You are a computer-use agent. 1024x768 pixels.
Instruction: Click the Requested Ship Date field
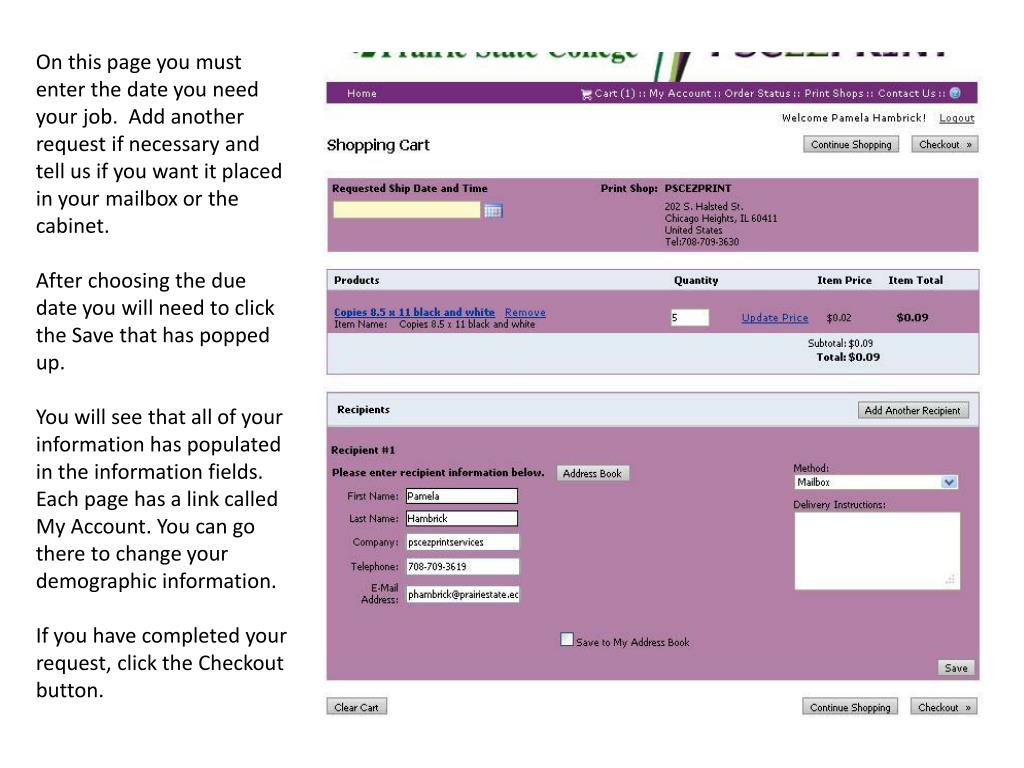(407, 210)
